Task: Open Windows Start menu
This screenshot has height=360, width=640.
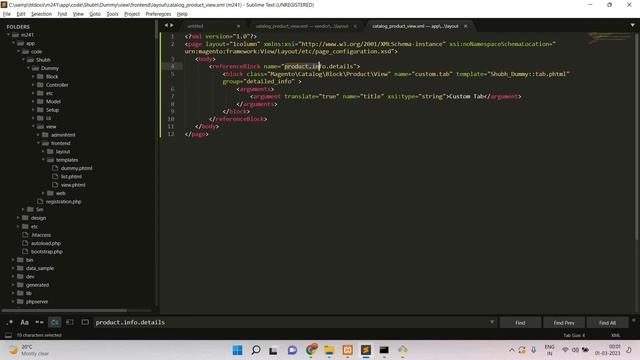Action: [x=237, y=350]
